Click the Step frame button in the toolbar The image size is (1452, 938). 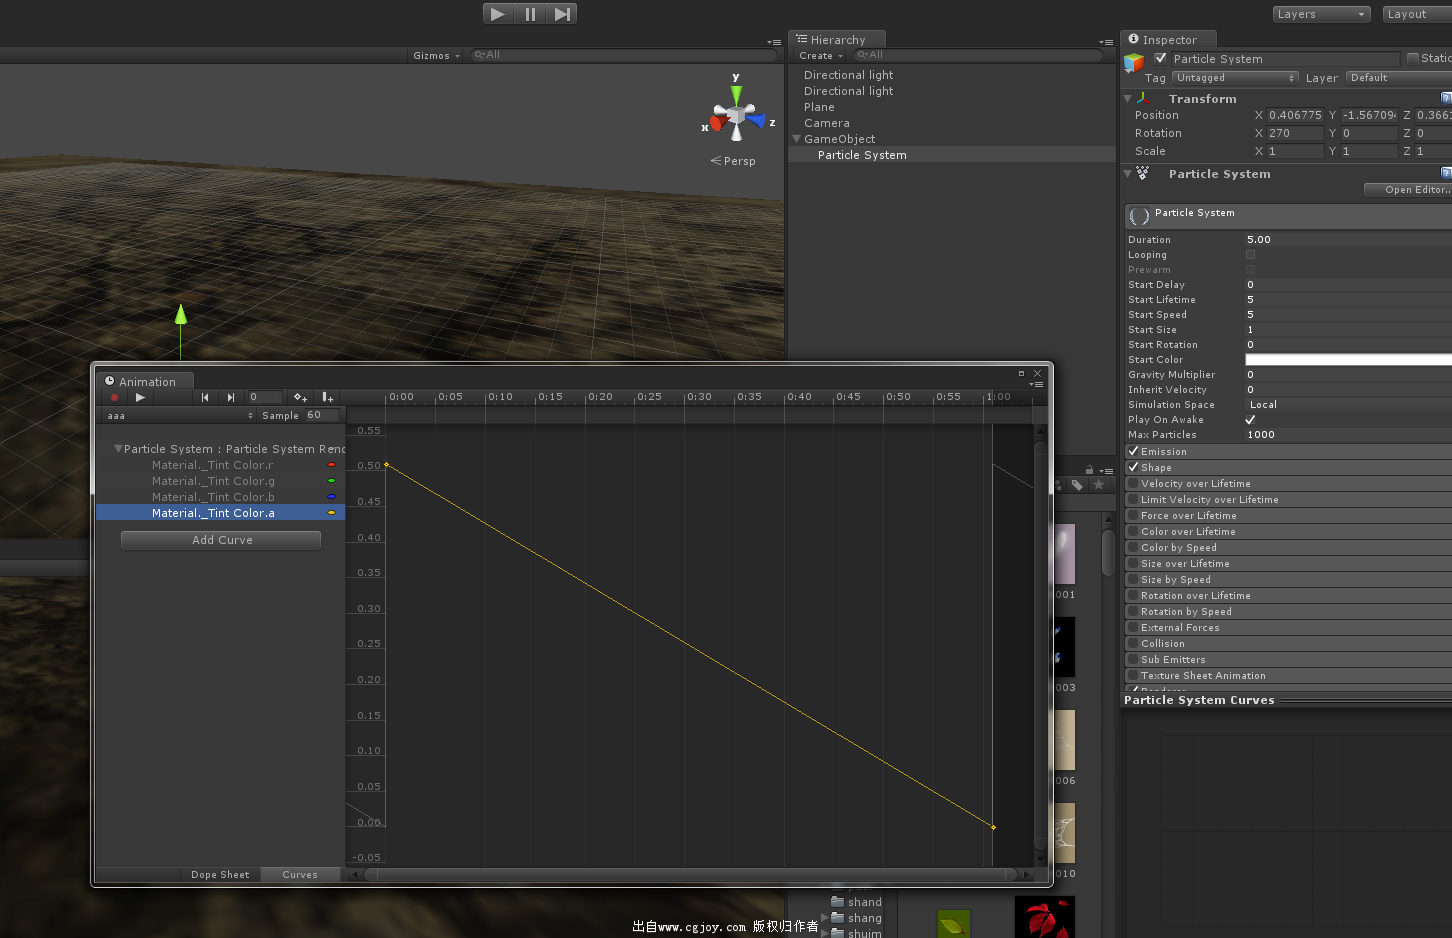[562, 14]
